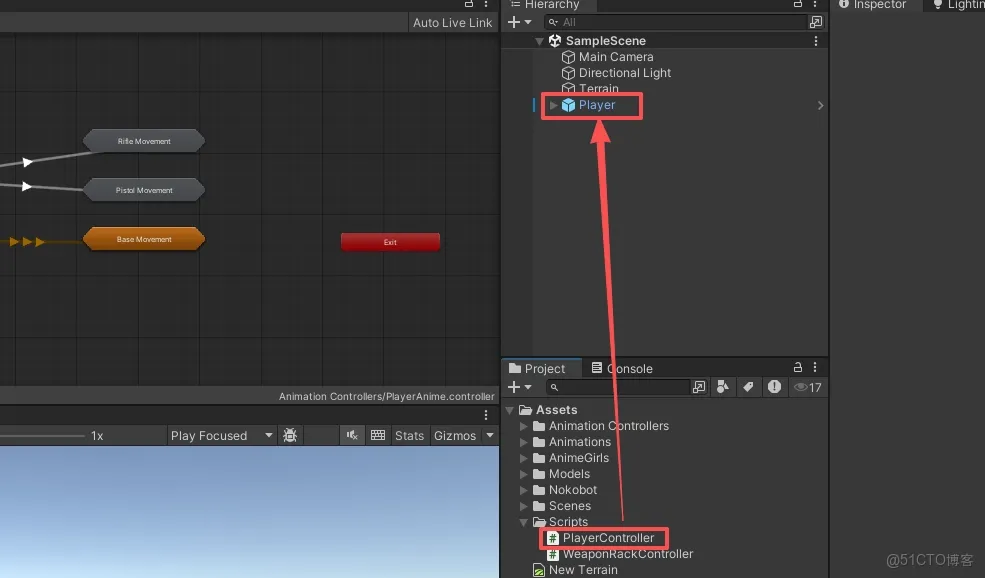Click the search by label icon in Project toolbar

pyautogui.click(x=749, y=387)
